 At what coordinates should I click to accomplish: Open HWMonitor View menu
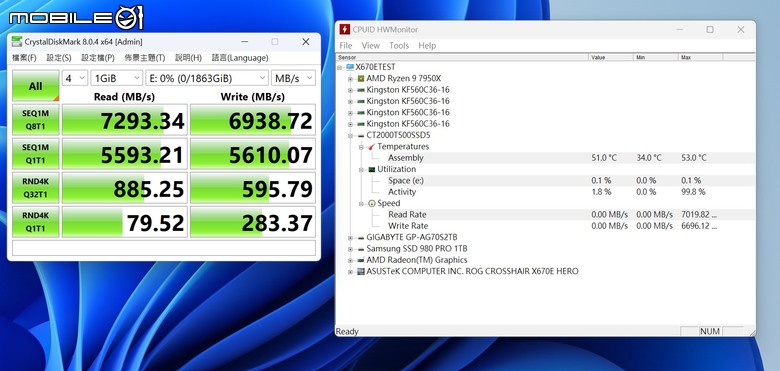(x=371, y=45)
